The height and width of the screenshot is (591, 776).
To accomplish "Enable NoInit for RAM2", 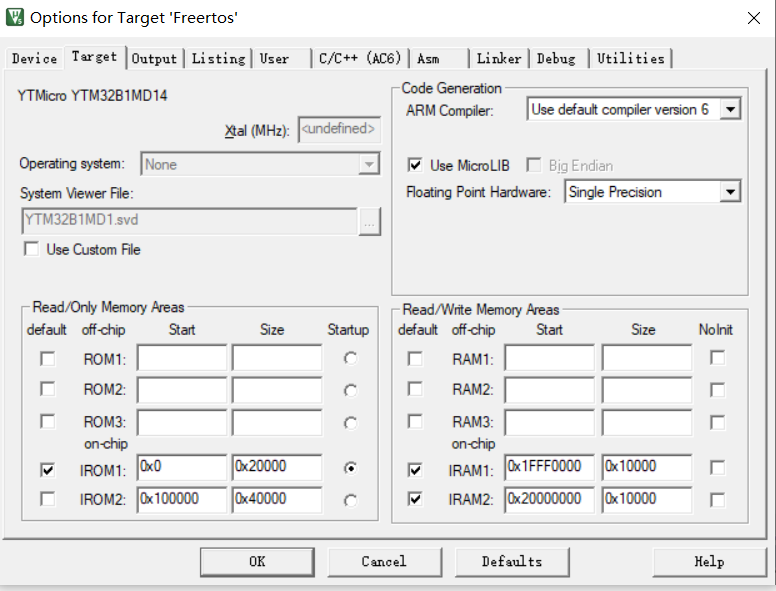I will pos(717,390).
